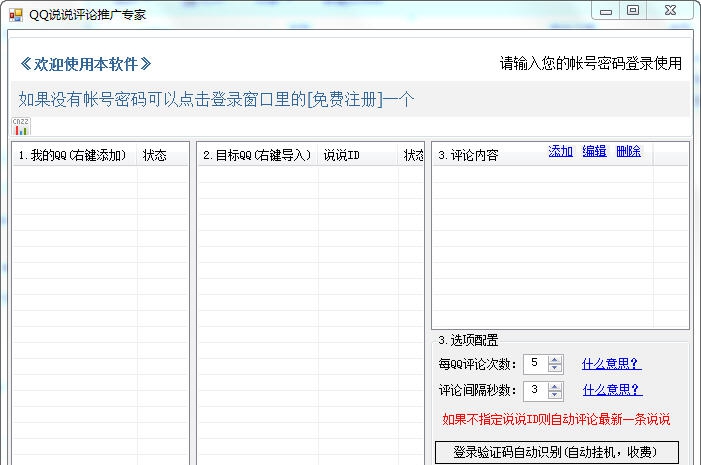
Task: Click 说说ID column header
Action: (358, 155)
